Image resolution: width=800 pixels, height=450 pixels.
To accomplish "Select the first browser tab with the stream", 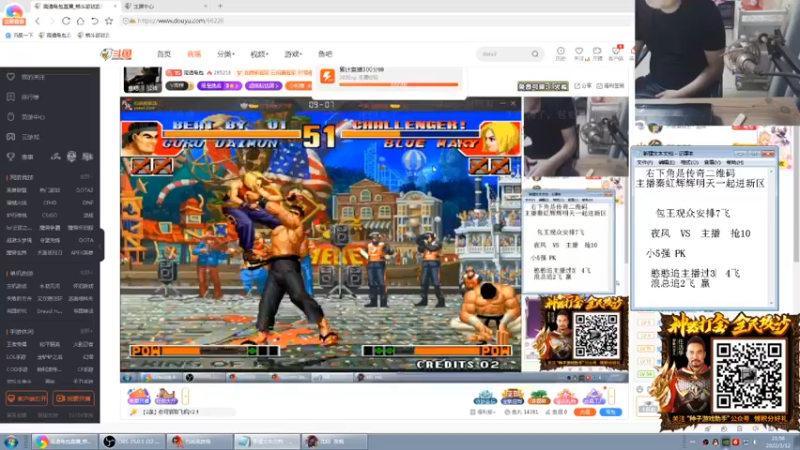I will tap(75, 6).
